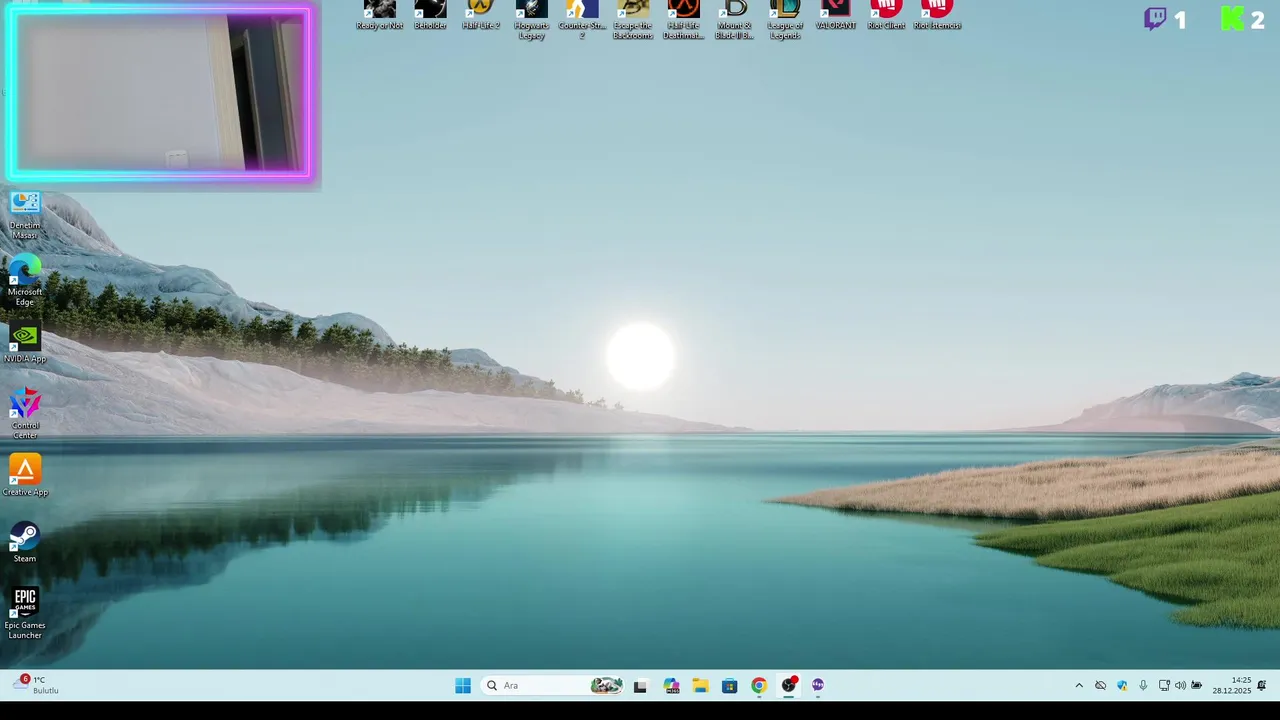Open the purple chat app taskbar icon
Image resolution: width=1280 pixels, height=720 pixels.
coord(818,685)
